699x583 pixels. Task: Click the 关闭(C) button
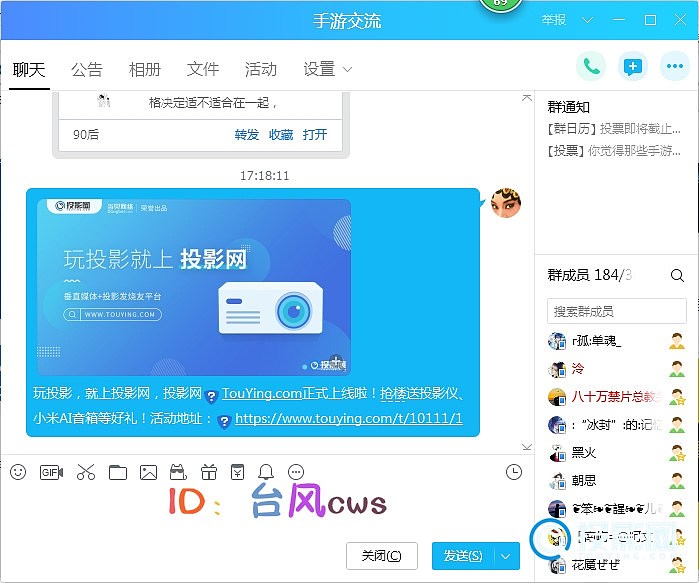(x=382, y=556)
